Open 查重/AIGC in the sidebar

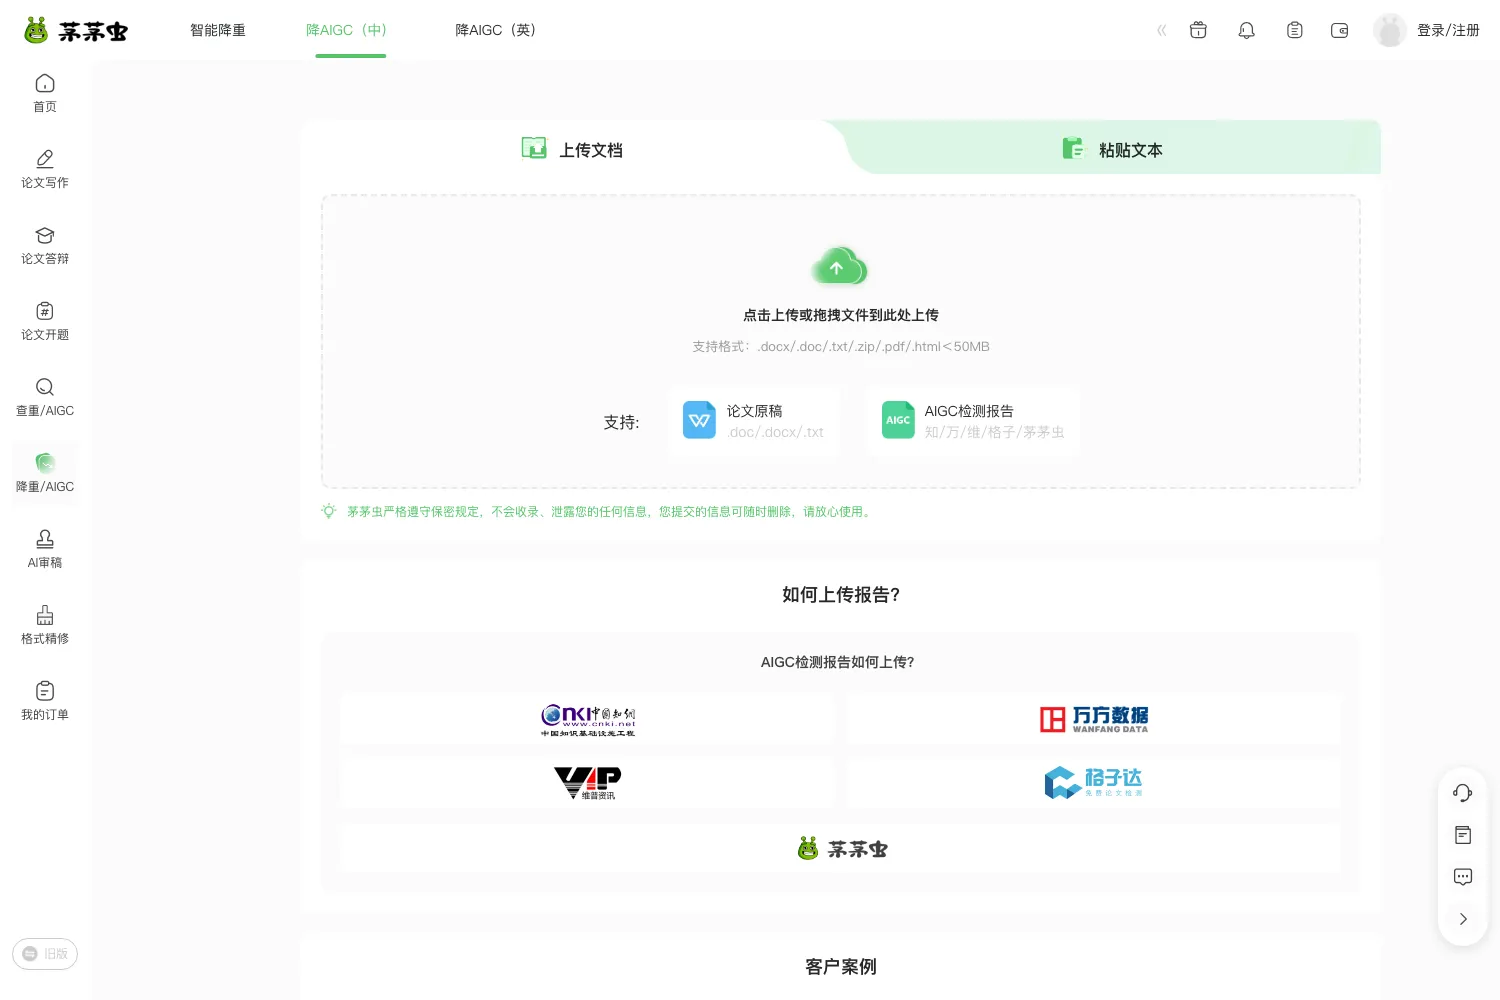point(45,397)
